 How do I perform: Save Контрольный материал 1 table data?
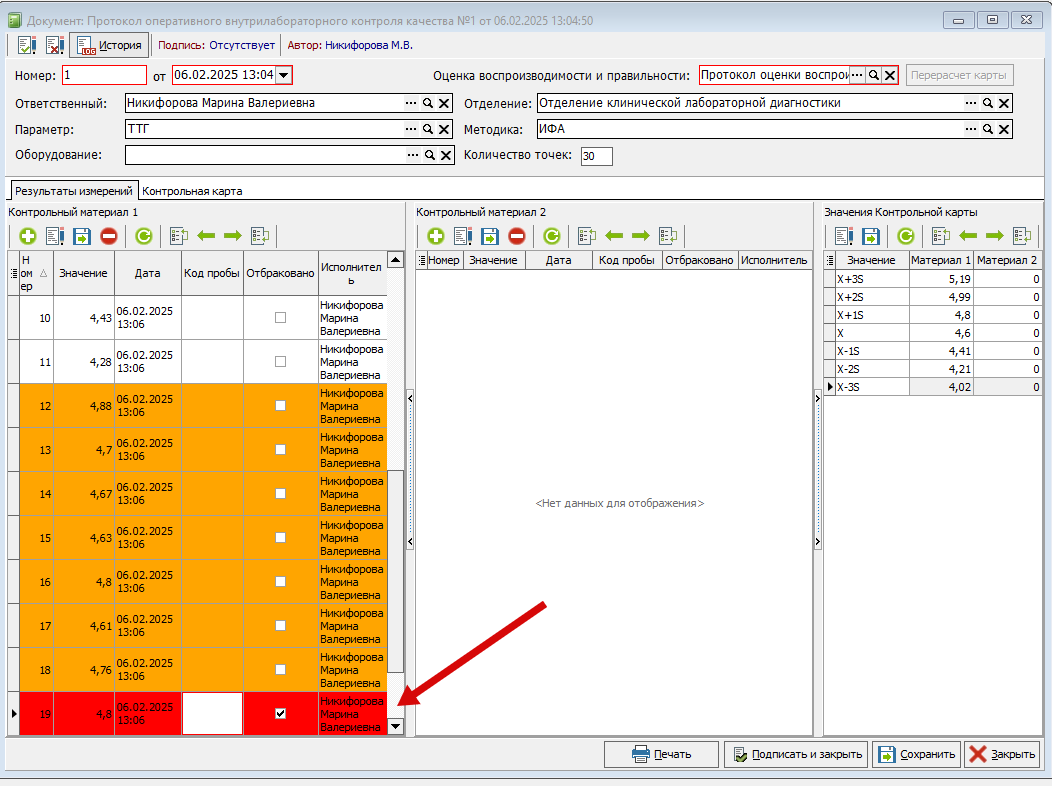click(x=82, y=236)
